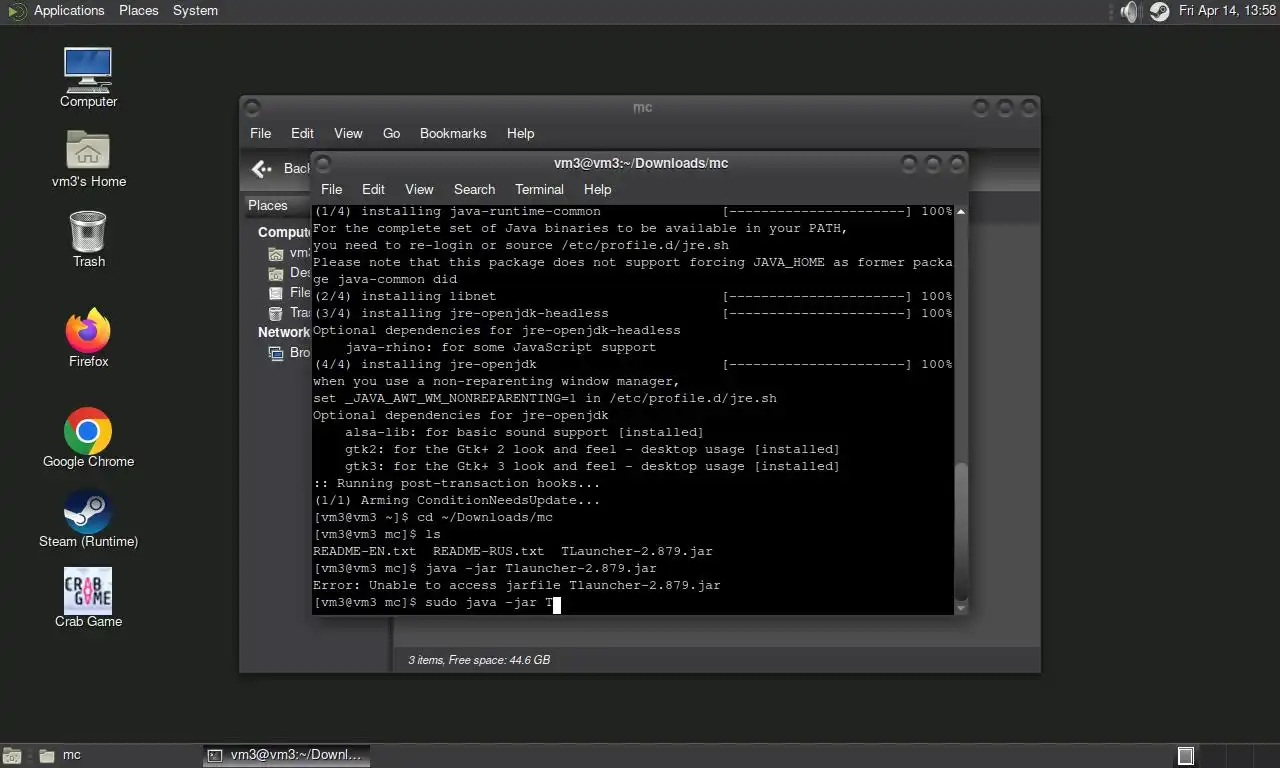Open the System menu
This screenshot has height=768, width=1280.
(195, 11)
